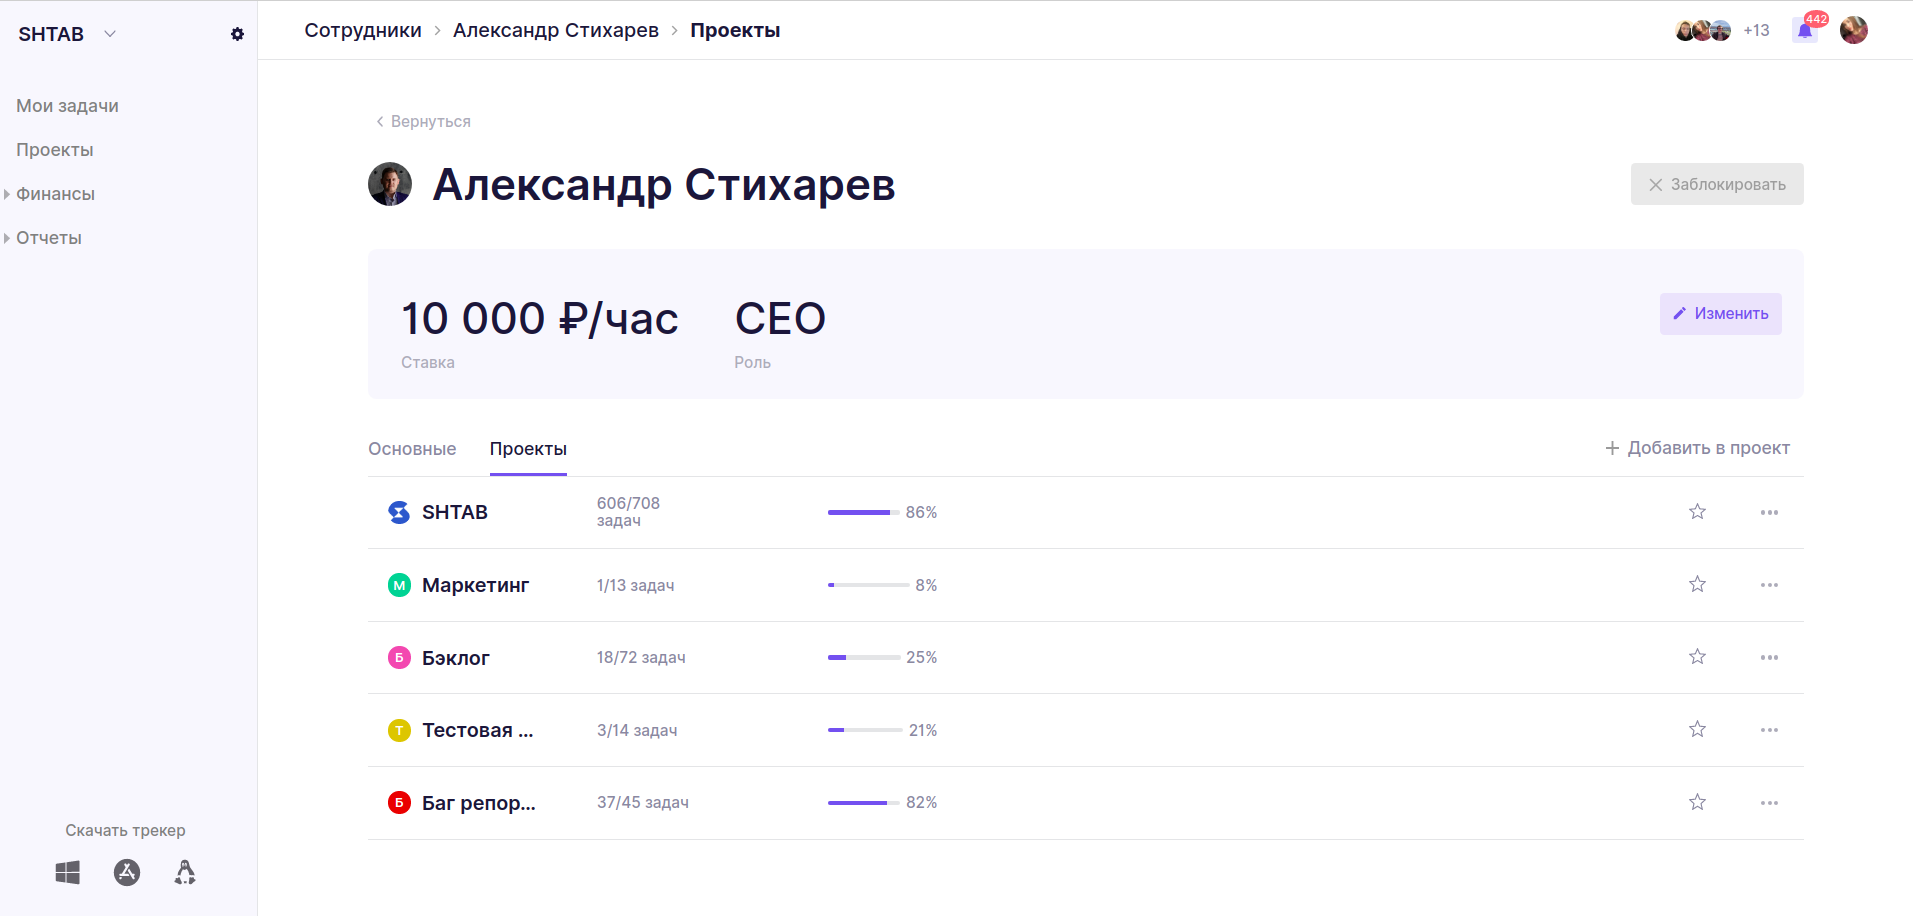The image size is (1913, 916).
Task: Click the Изменить button
Action: click(1720, 314)
